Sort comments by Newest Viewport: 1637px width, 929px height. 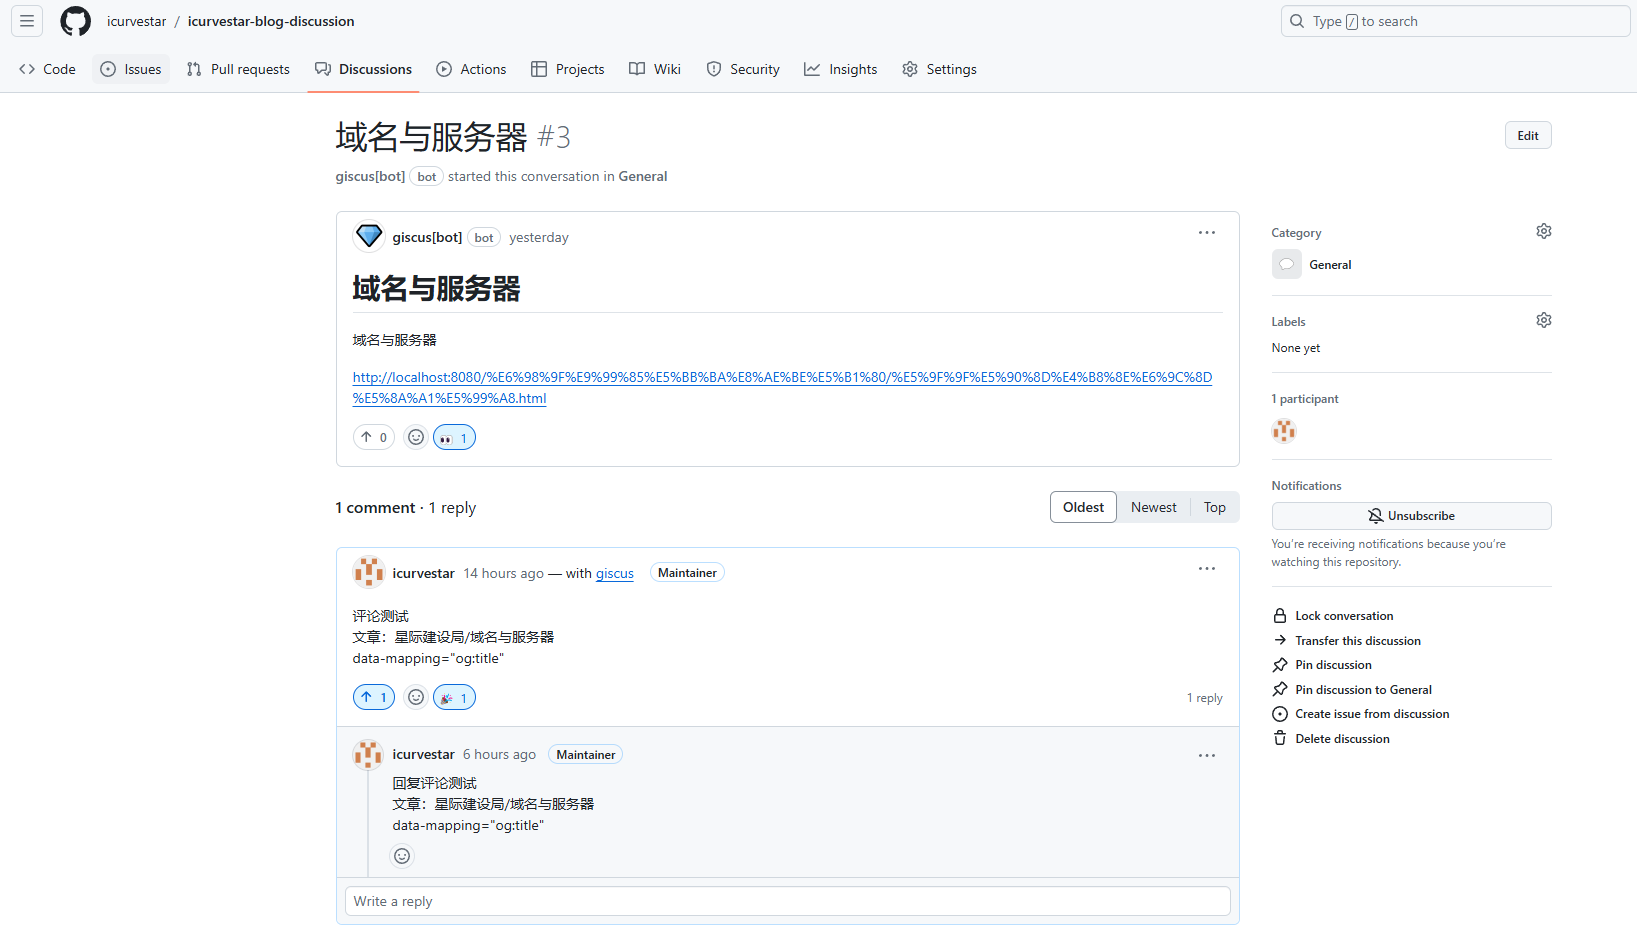point(1153,507)
